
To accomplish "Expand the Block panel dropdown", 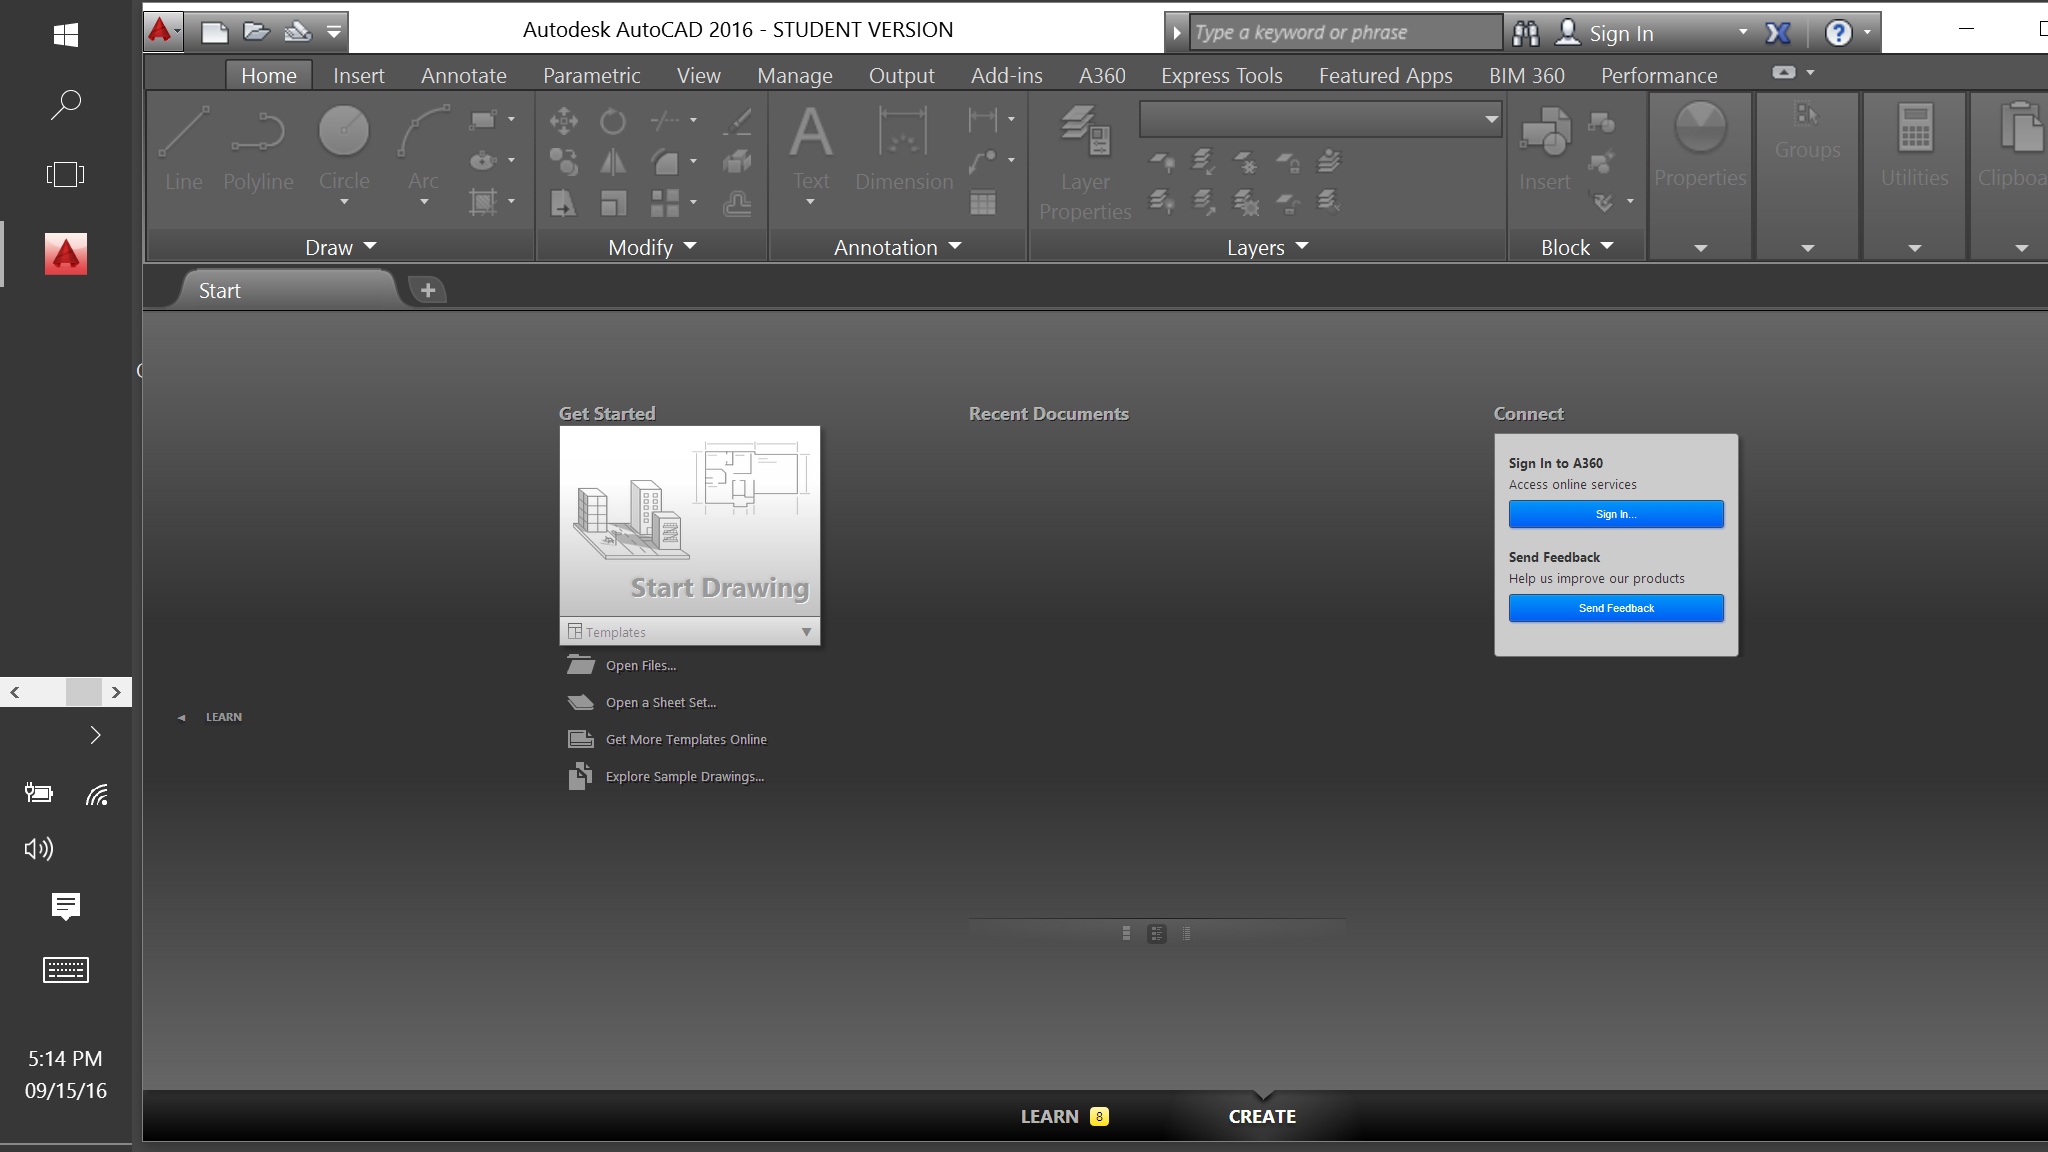I will [x=1577, y=247].
